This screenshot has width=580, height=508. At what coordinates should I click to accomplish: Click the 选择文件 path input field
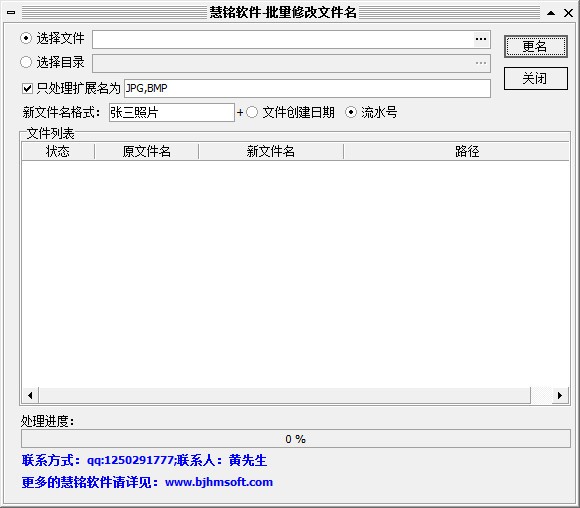pos(283,39)
